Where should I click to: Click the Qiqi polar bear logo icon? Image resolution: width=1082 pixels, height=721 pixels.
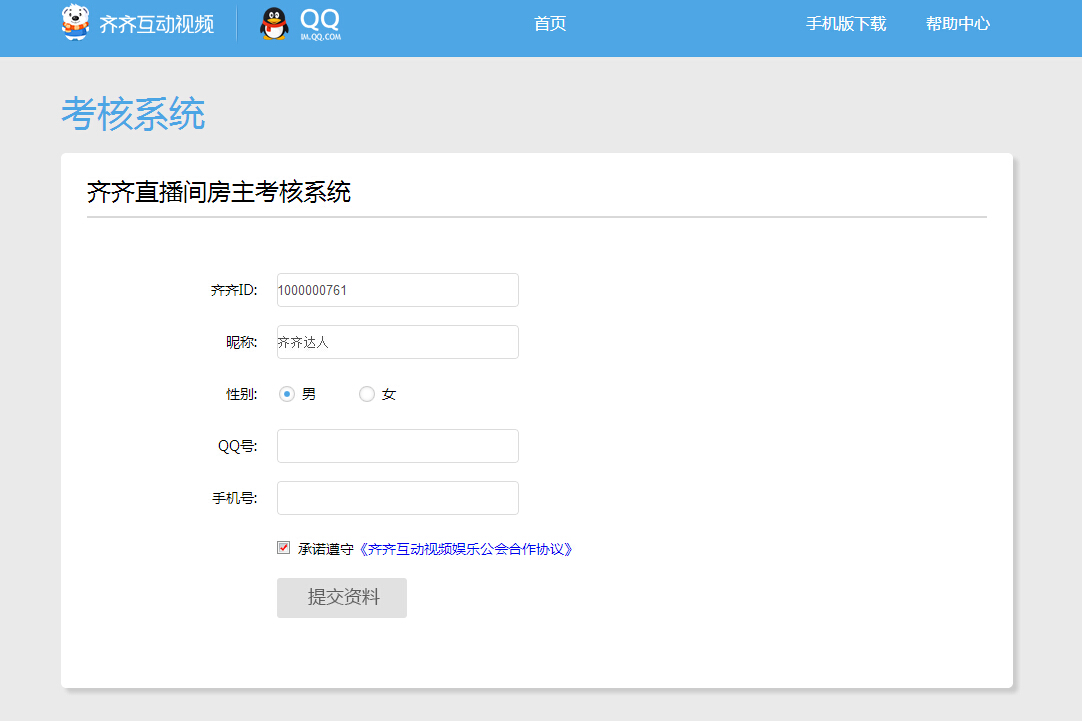tap(75, 23)
